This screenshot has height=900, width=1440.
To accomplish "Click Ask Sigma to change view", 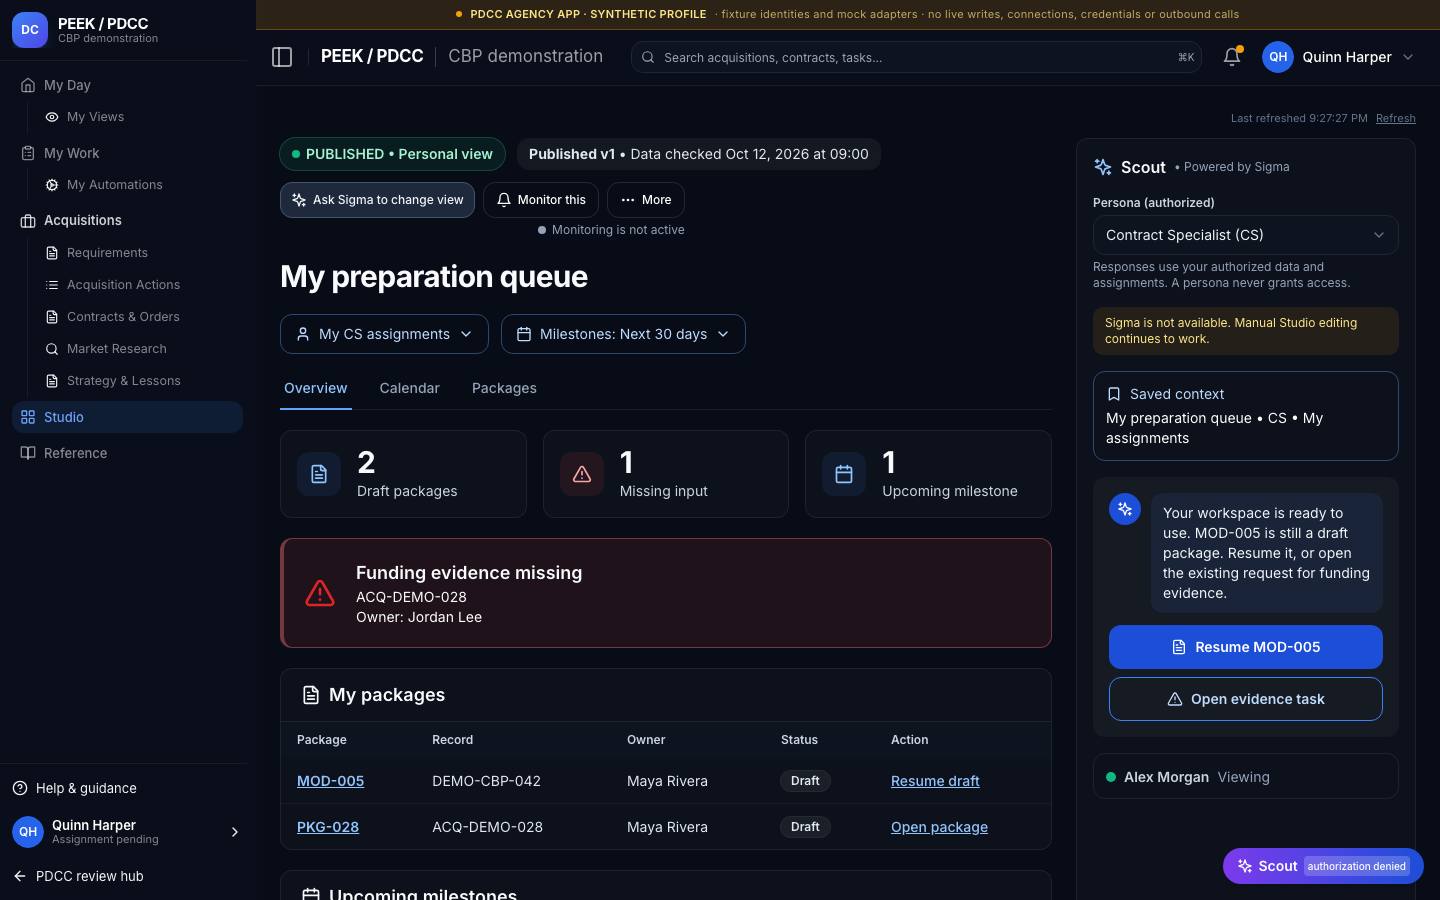I will [x=377, y=200].
